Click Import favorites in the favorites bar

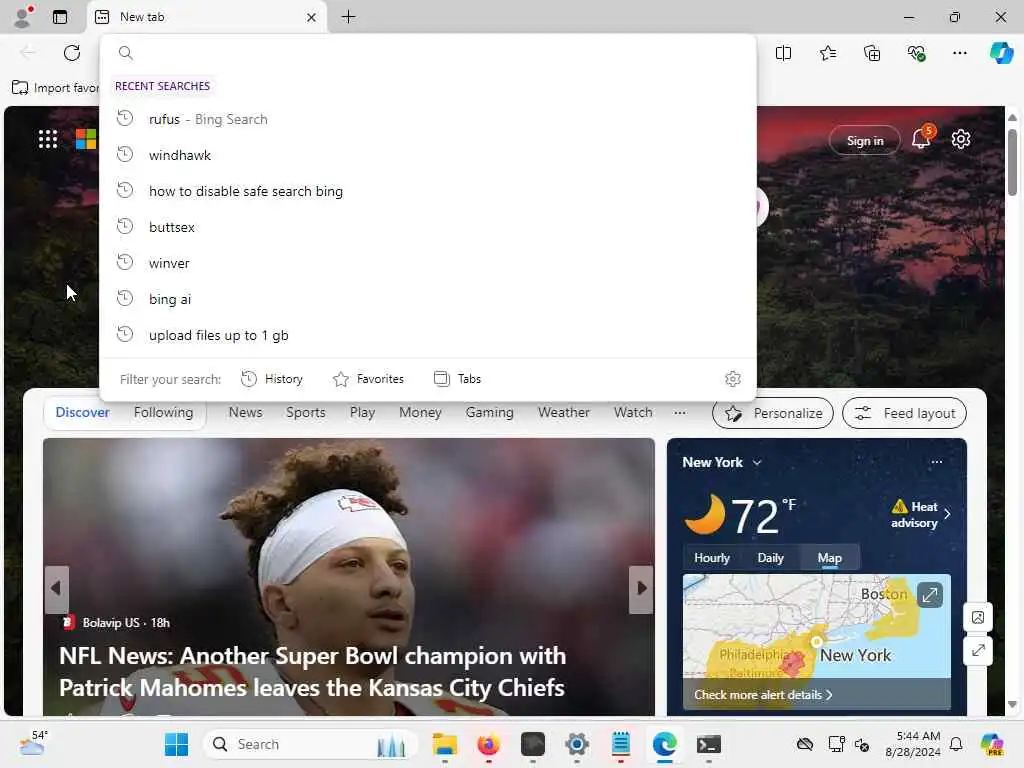coord(56,88)
